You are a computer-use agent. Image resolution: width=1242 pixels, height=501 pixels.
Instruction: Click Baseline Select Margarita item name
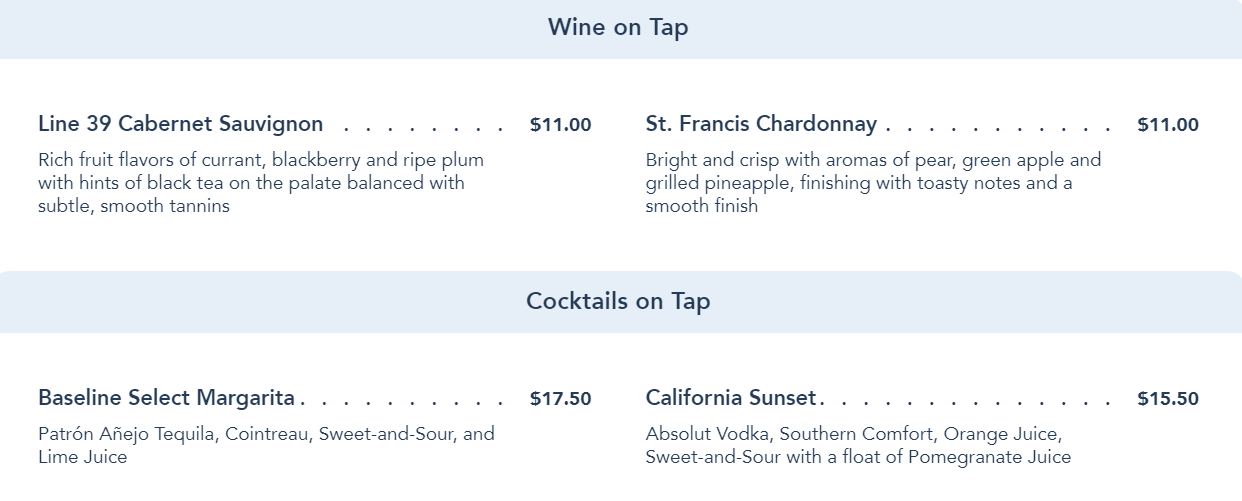167,398
